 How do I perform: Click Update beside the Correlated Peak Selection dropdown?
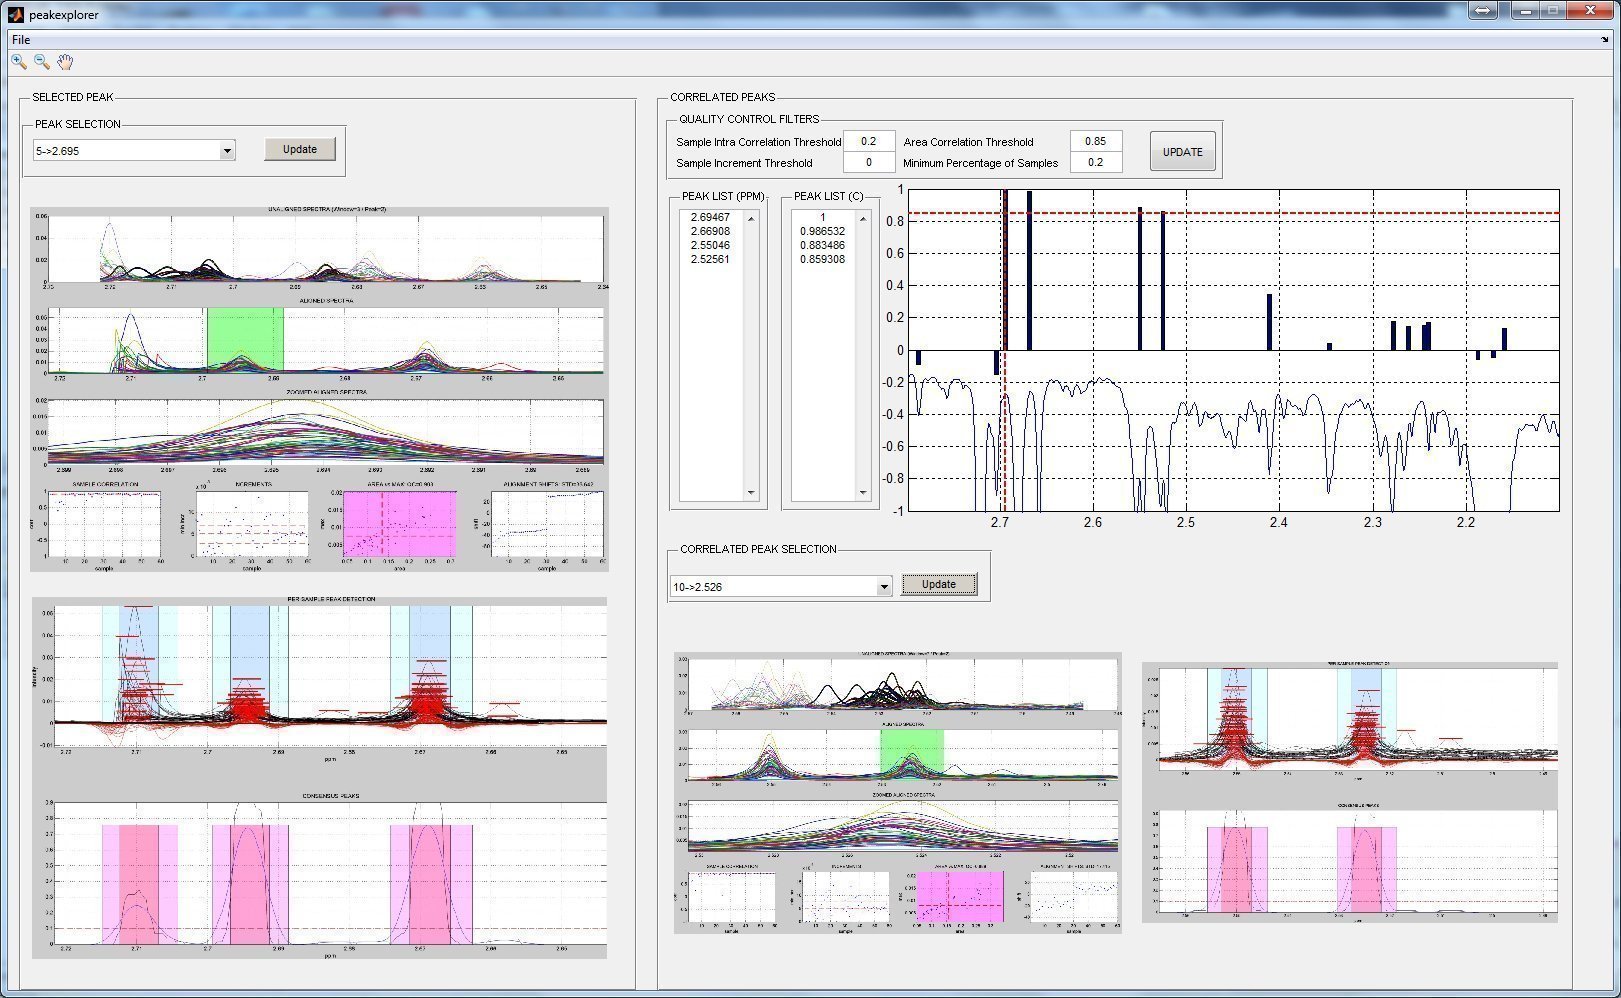pyautogui.click(x=938, y=585)
